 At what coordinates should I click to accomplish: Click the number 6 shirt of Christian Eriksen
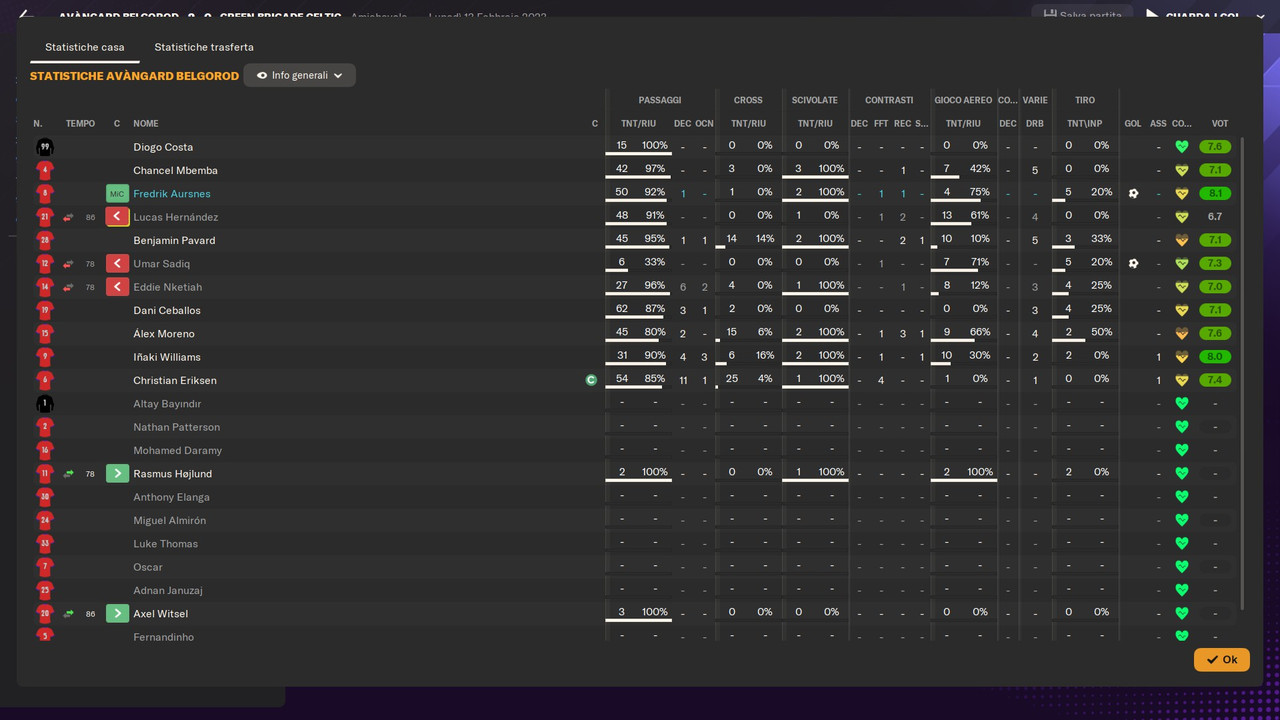point(44,381)
